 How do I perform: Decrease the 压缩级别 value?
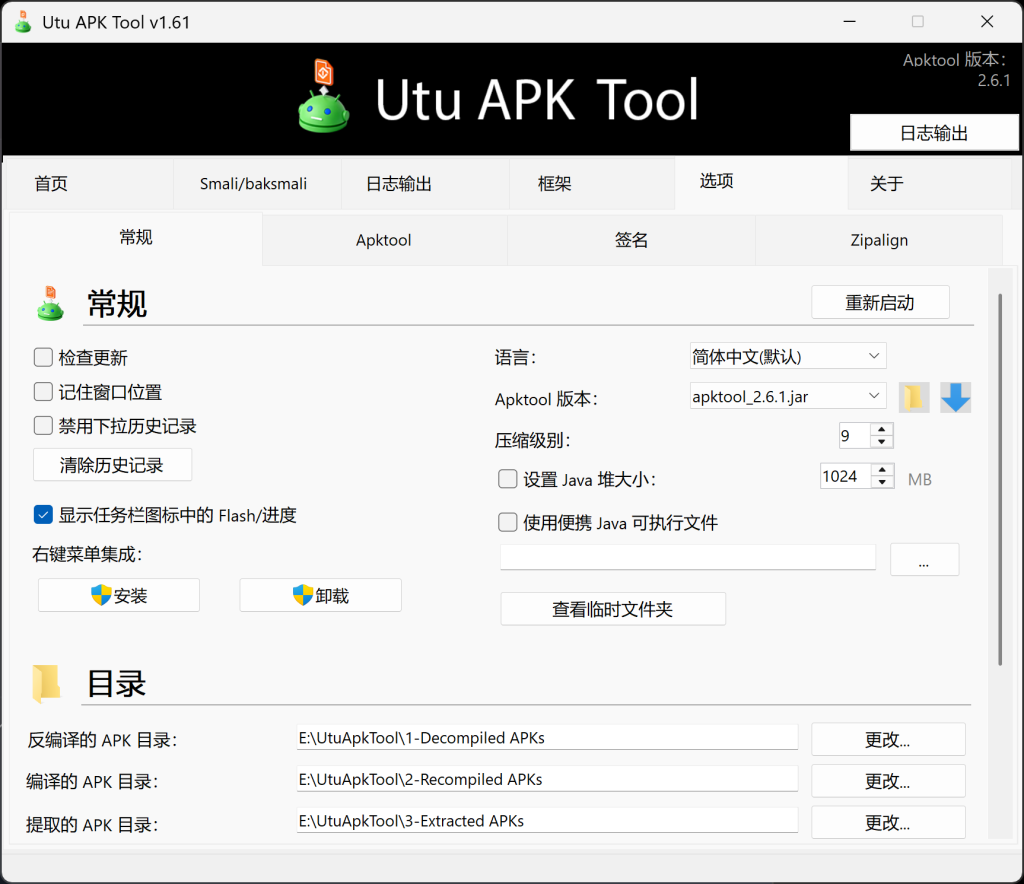[x=882, y=442]
